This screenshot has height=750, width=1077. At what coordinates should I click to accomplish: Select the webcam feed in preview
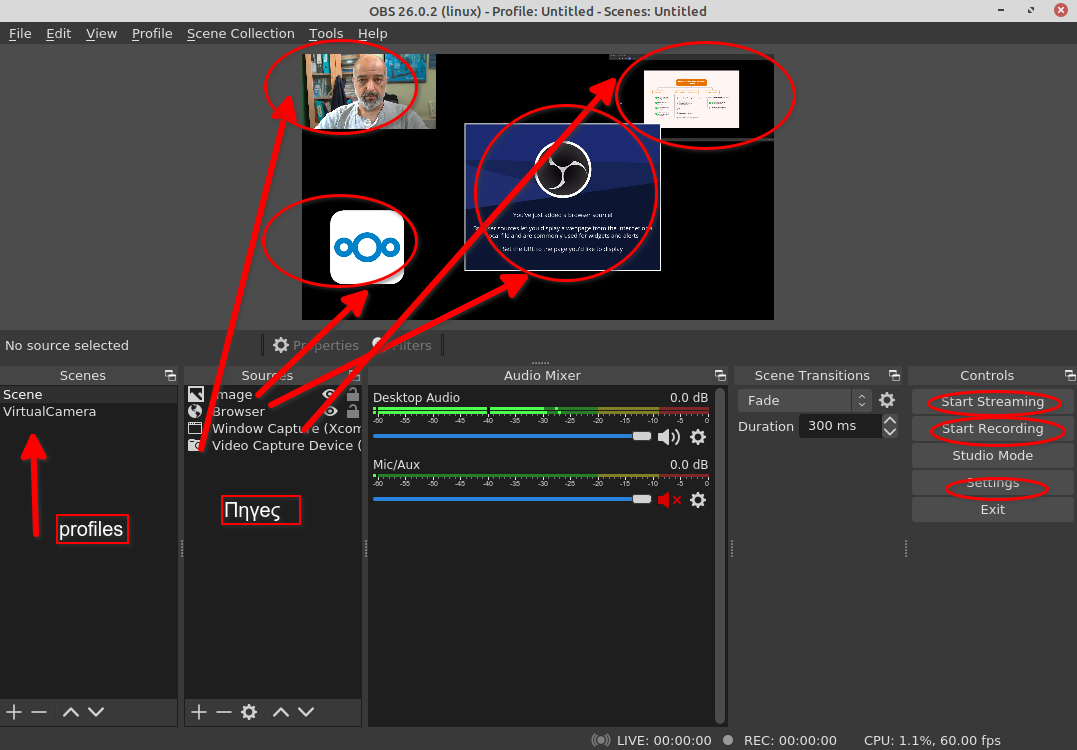pos(369,91)
